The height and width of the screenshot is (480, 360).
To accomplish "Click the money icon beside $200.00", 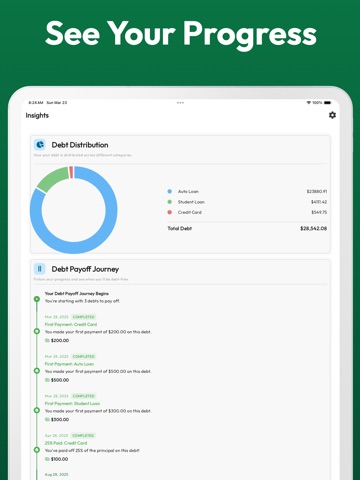I will [47, 340].
